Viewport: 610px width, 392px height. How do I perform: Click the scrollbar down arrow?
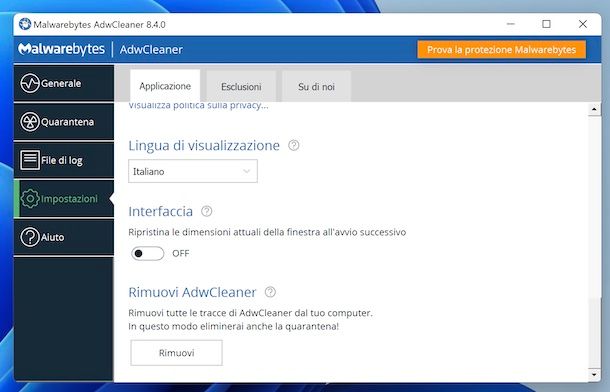(594, 374)
